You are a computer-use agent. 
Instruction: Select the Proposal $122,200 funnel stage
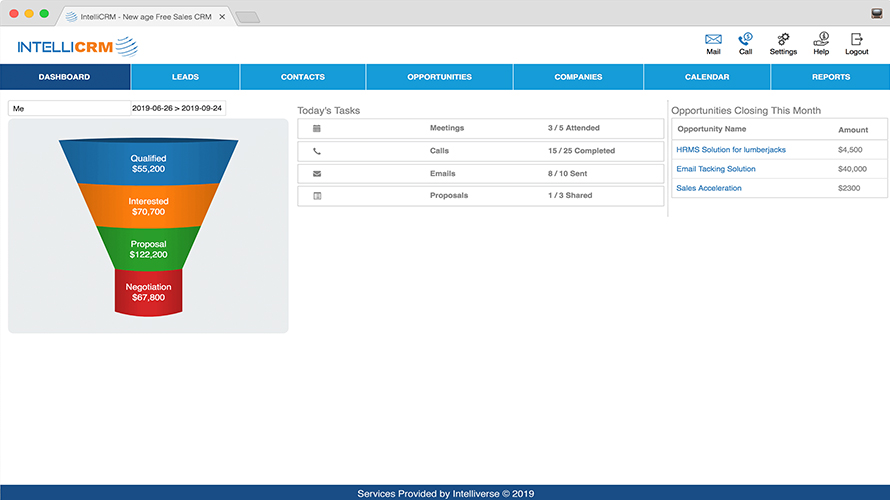(148, 249)
